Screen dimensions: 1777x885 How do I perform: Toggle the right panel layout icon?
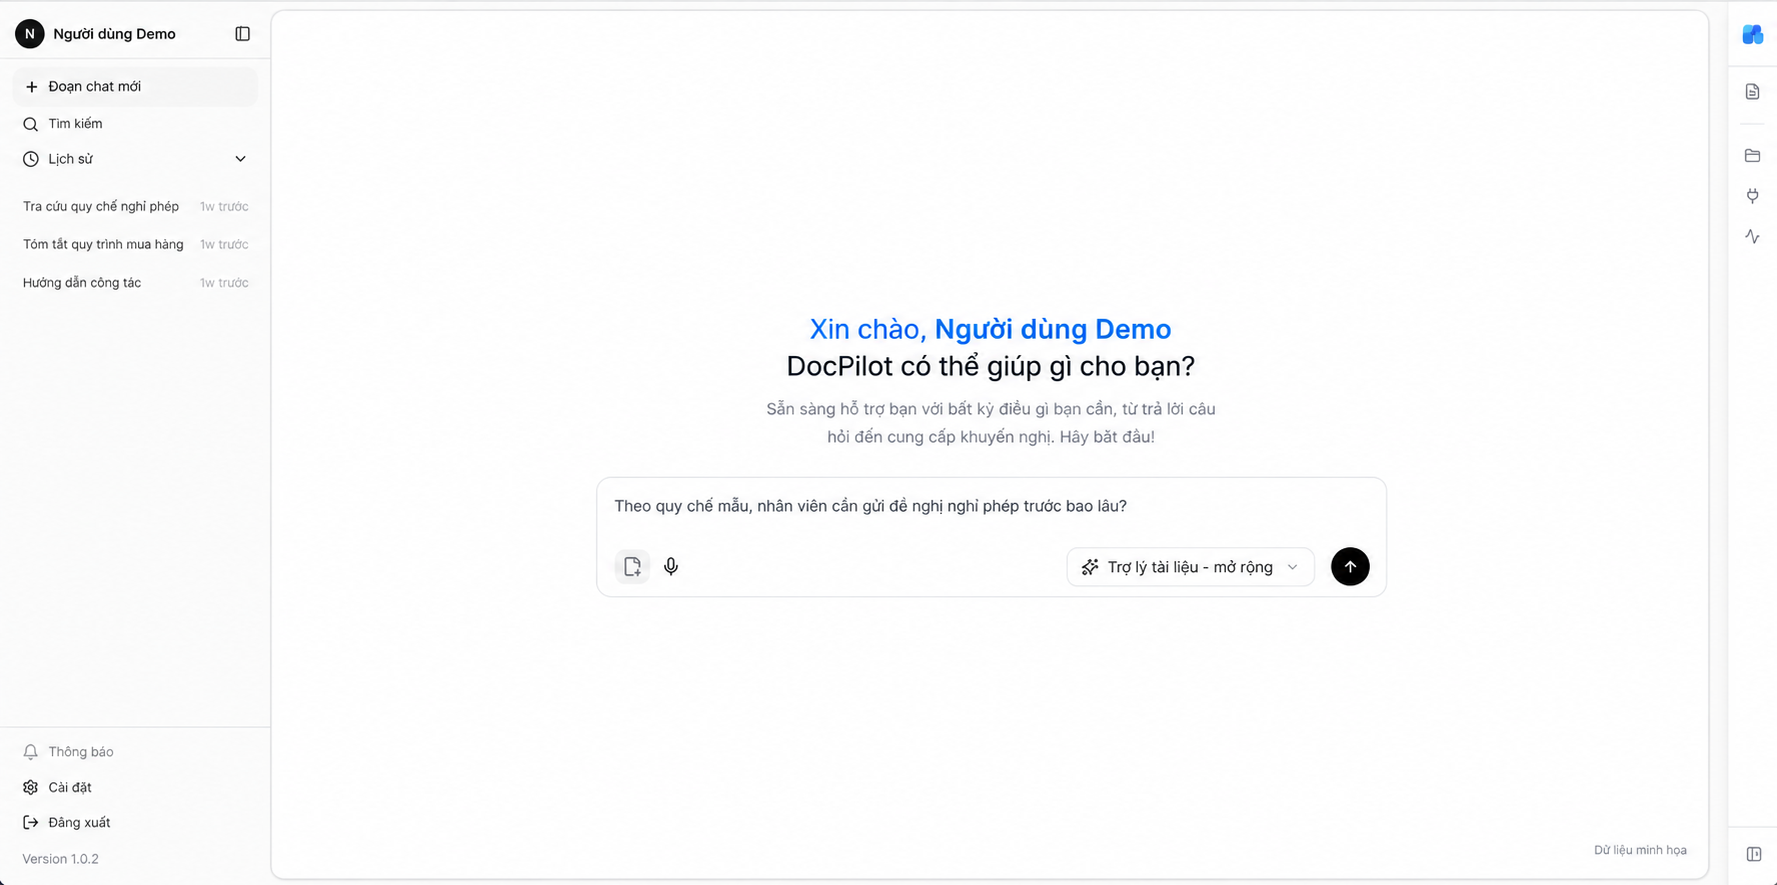1753,854
